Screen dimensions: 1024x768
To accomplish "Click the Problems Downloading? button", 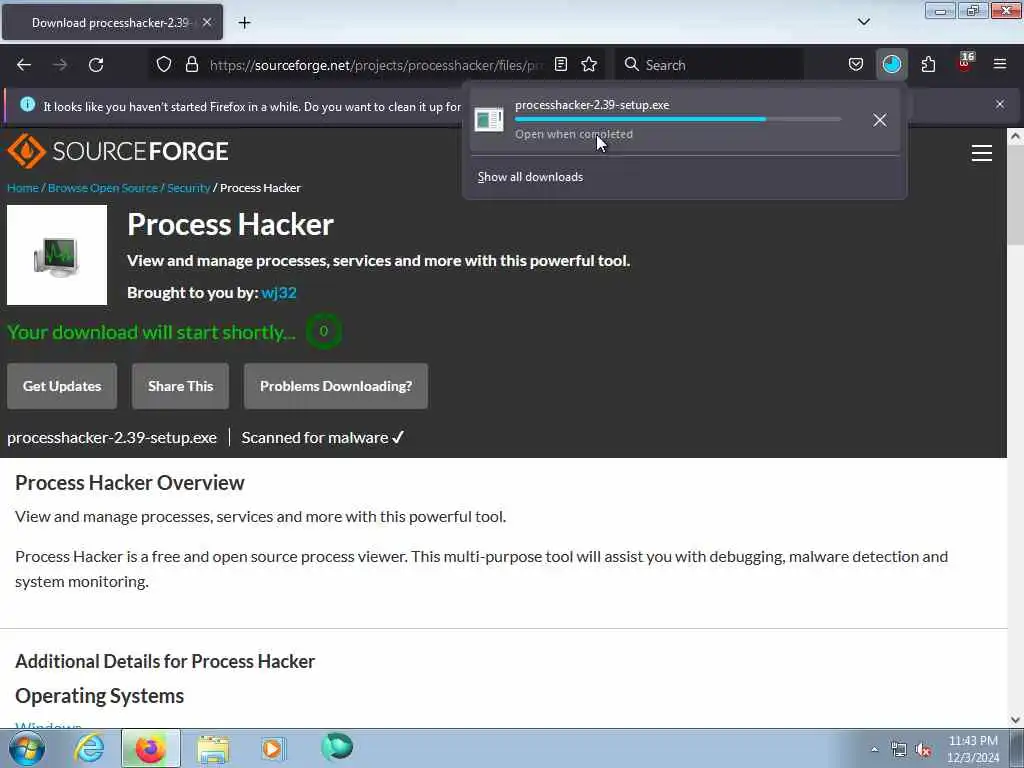I will coord(336,386).
